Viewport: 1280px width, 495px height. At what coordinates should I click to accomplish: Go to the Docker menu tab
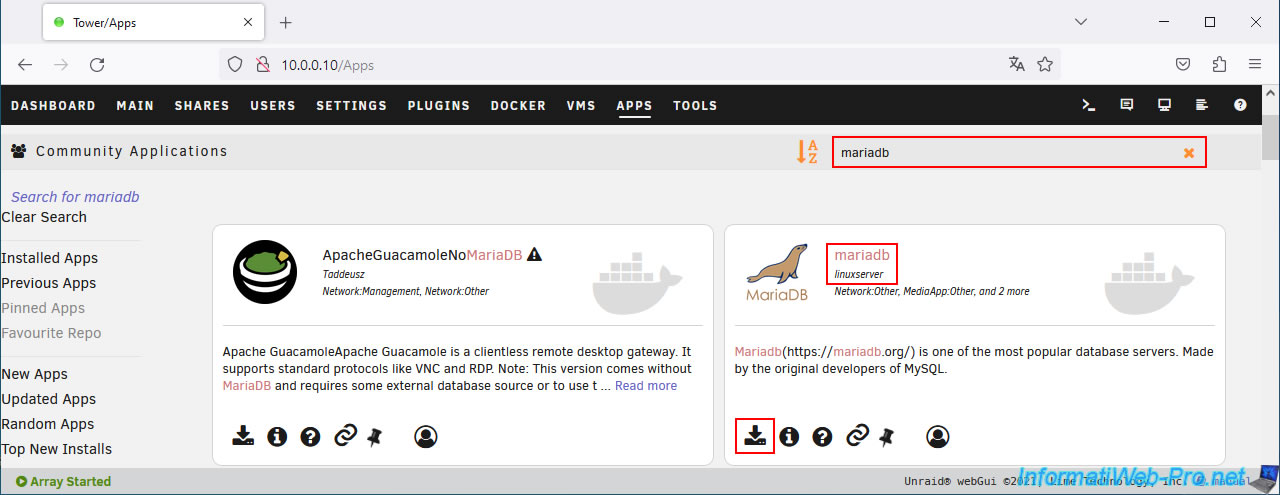(x=518, y=105)
